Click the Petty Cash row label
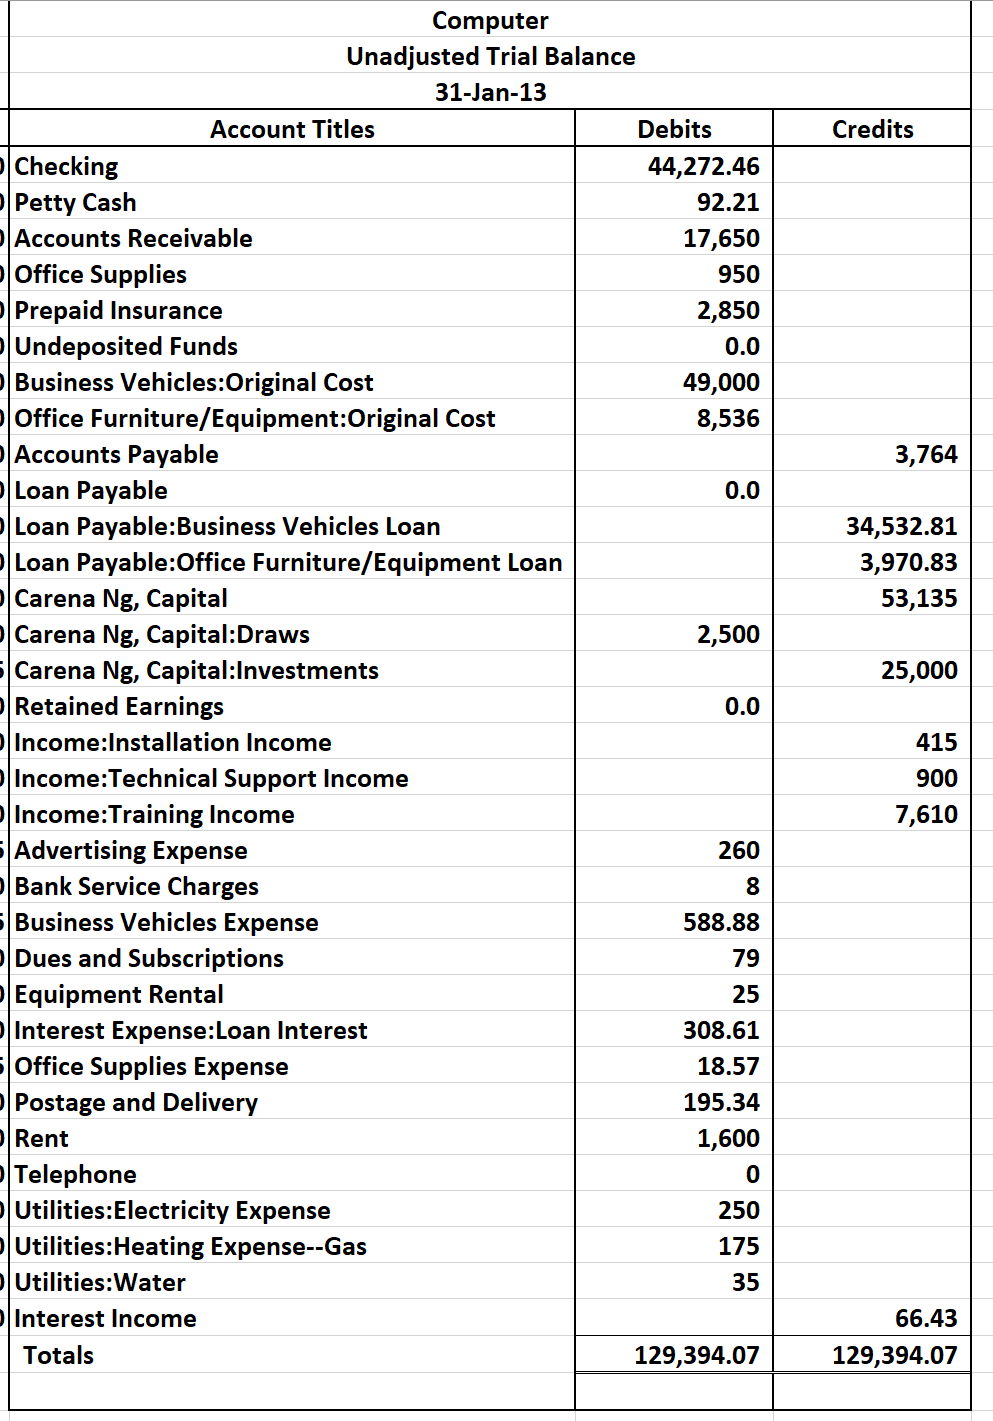 click(x=74, y=202)
